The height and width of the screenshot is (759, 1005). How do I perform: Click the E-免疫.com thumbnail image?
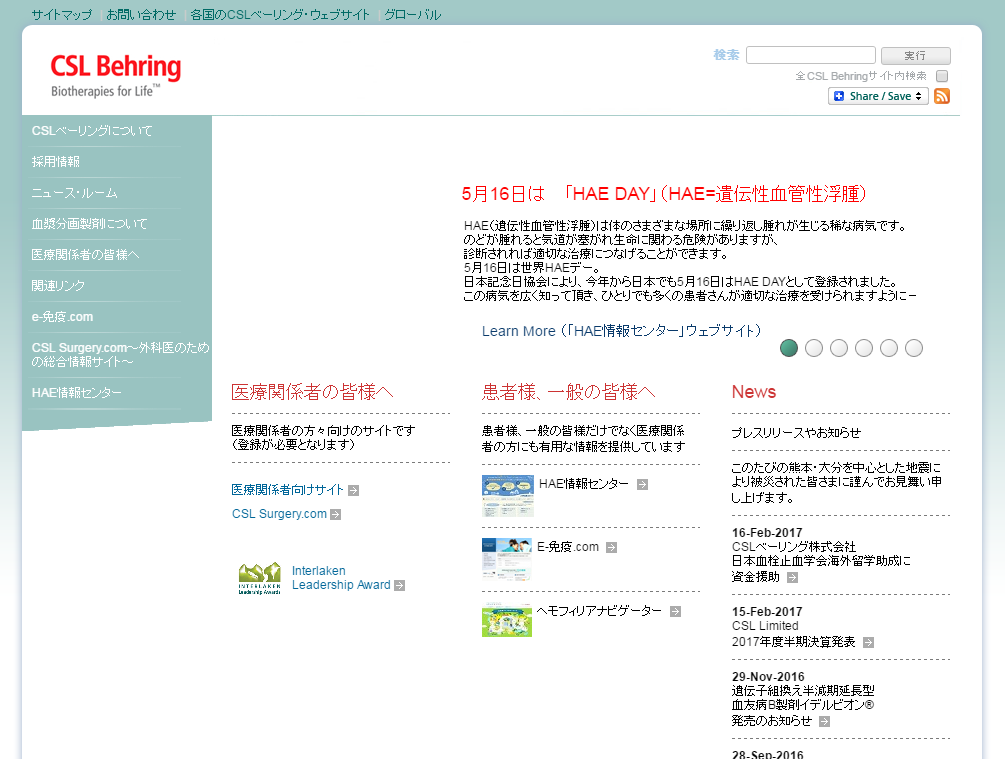tap(507, 559)
